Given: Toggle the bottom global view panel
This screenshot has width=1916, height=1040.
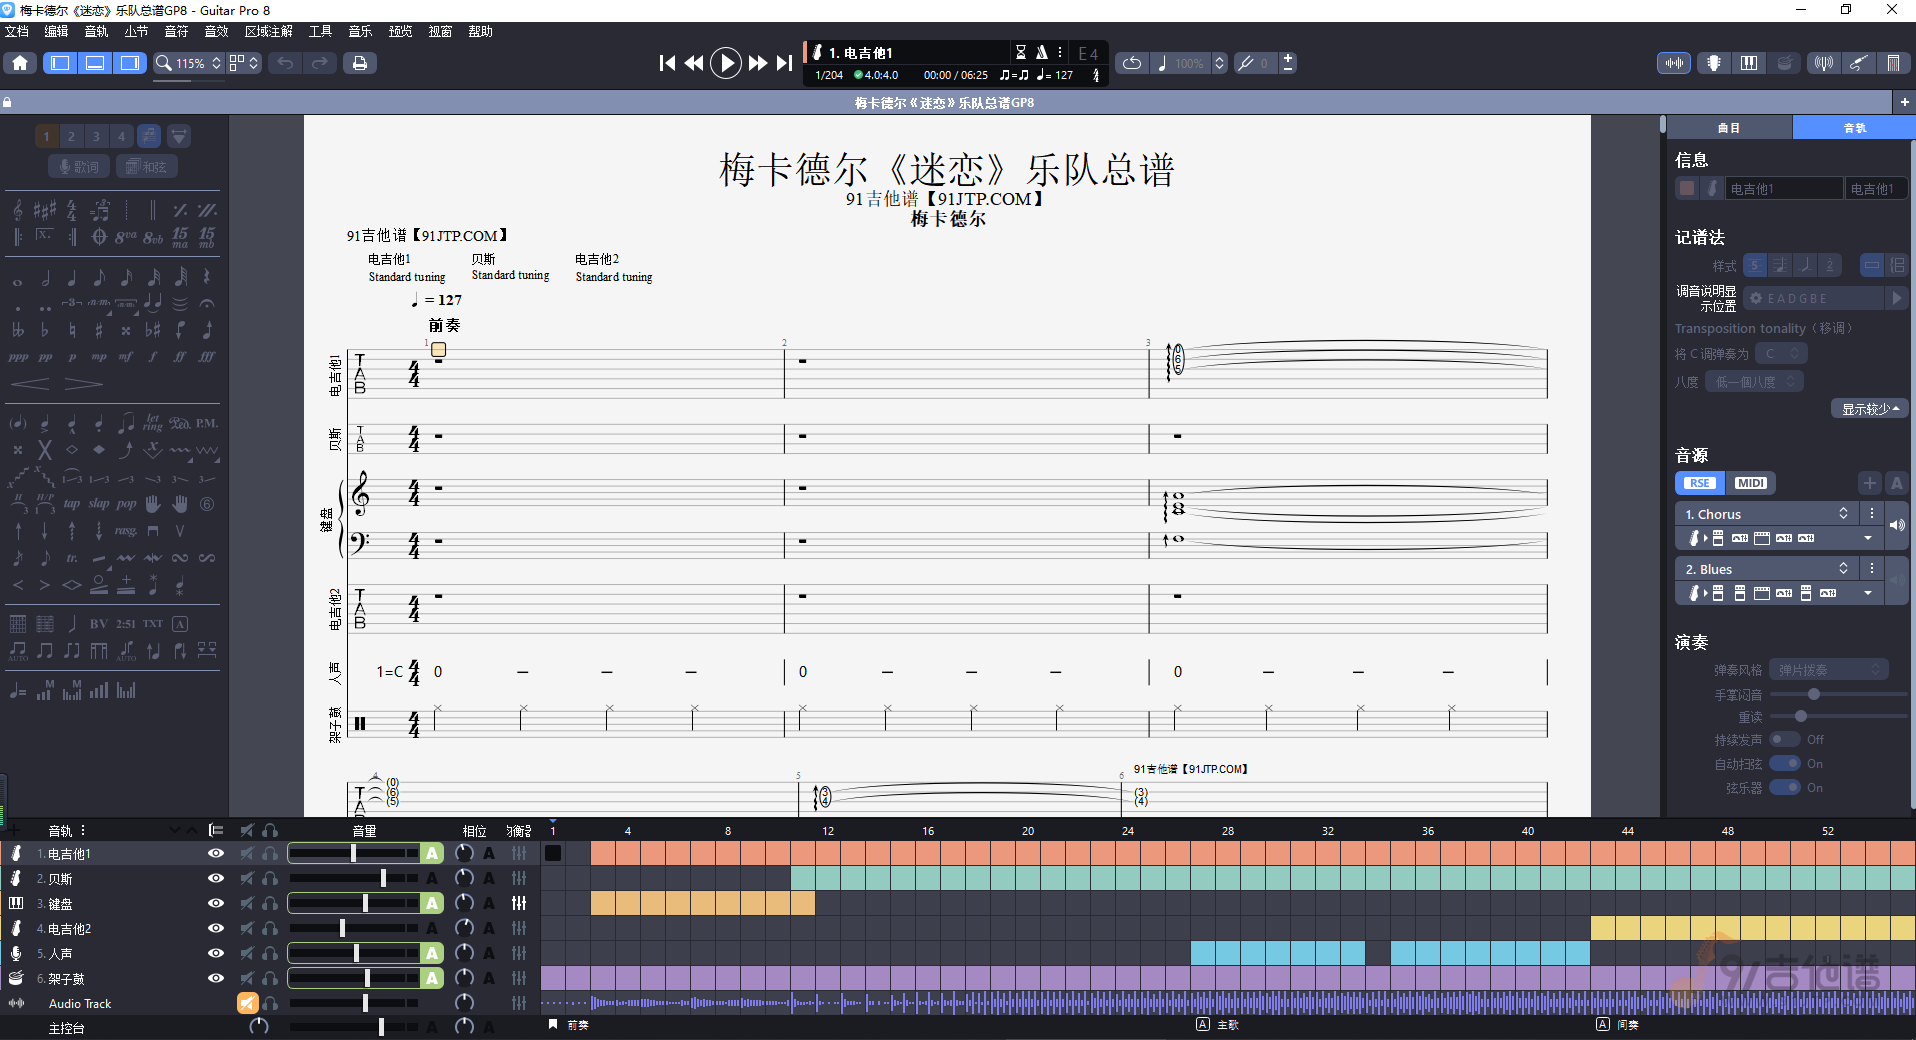Looking at the screenshot, I should point(95,63).
